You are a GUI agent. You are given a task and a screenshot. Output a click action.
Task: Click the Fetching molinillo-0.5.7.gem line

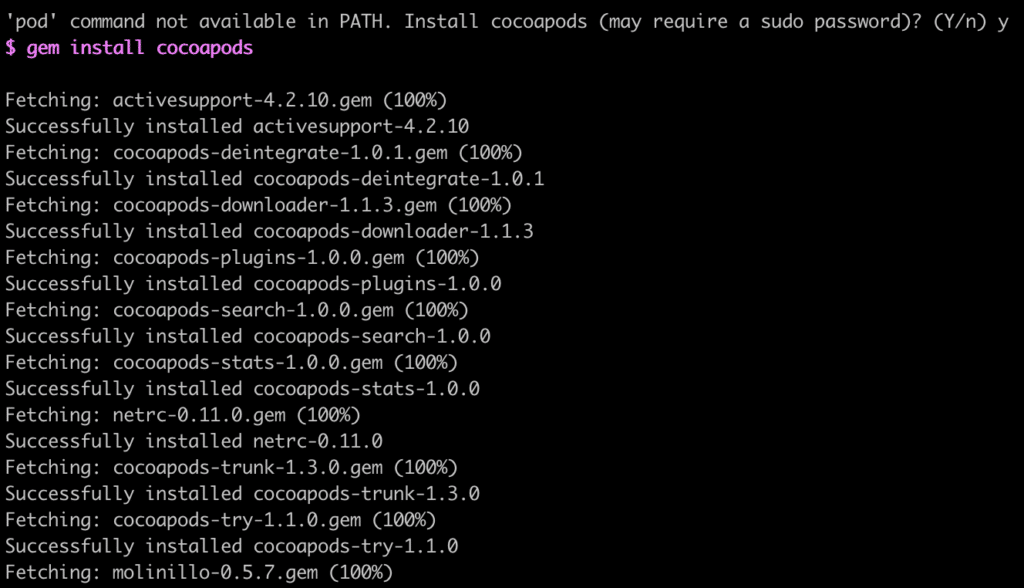(199, 572)
